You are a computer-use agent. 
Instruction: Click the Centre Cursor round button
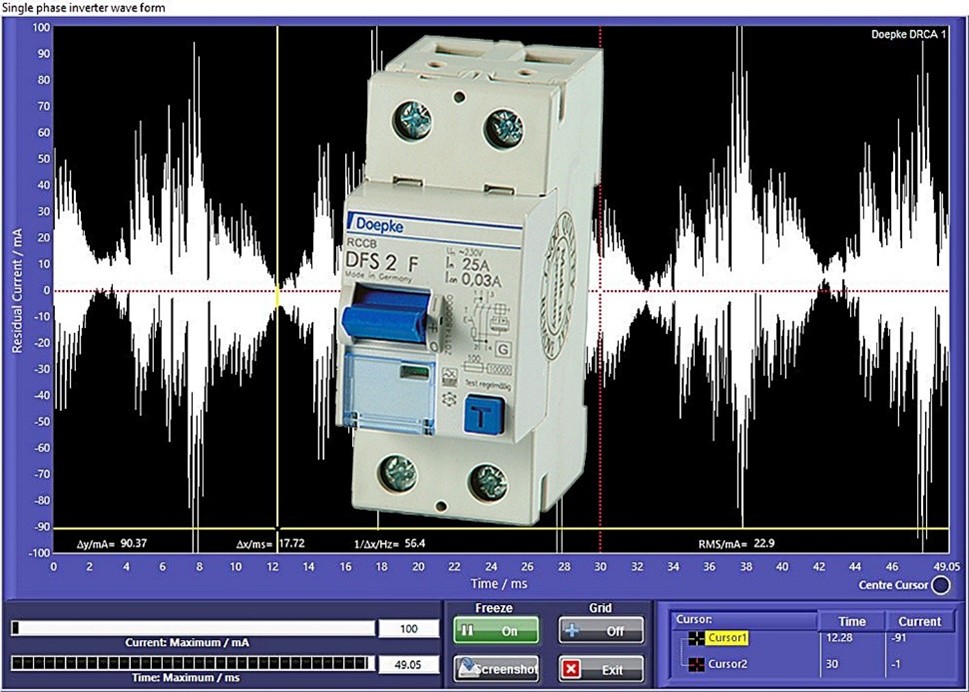(939, 585)
